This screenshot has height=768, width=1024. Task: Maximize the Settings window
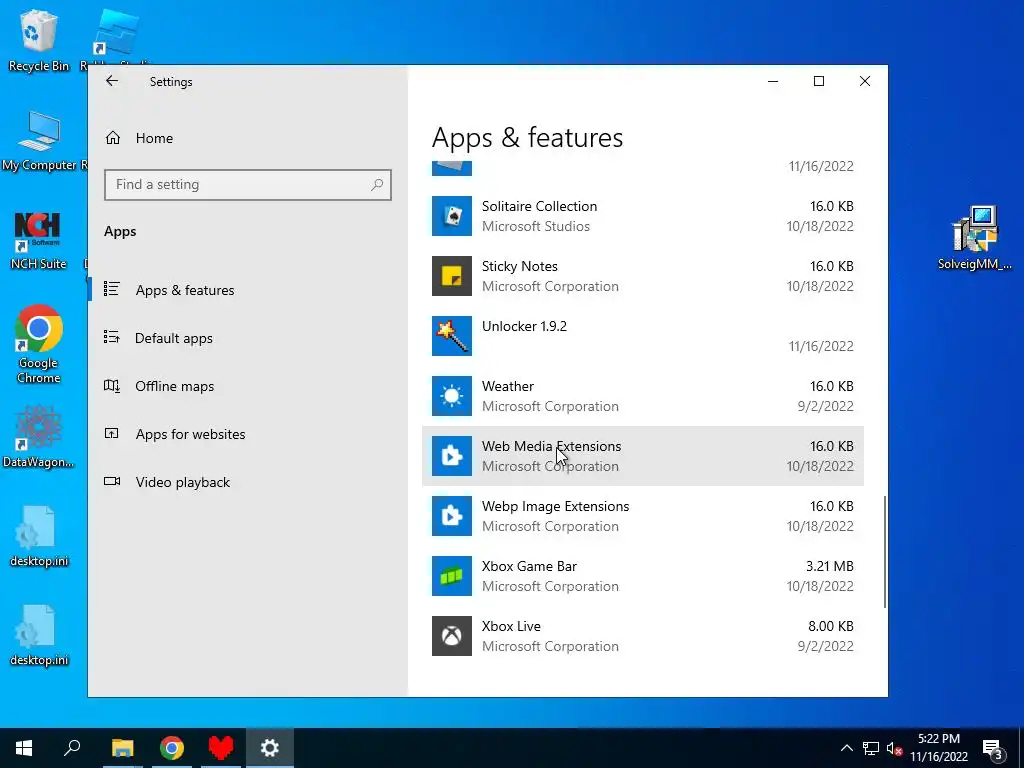819,81
